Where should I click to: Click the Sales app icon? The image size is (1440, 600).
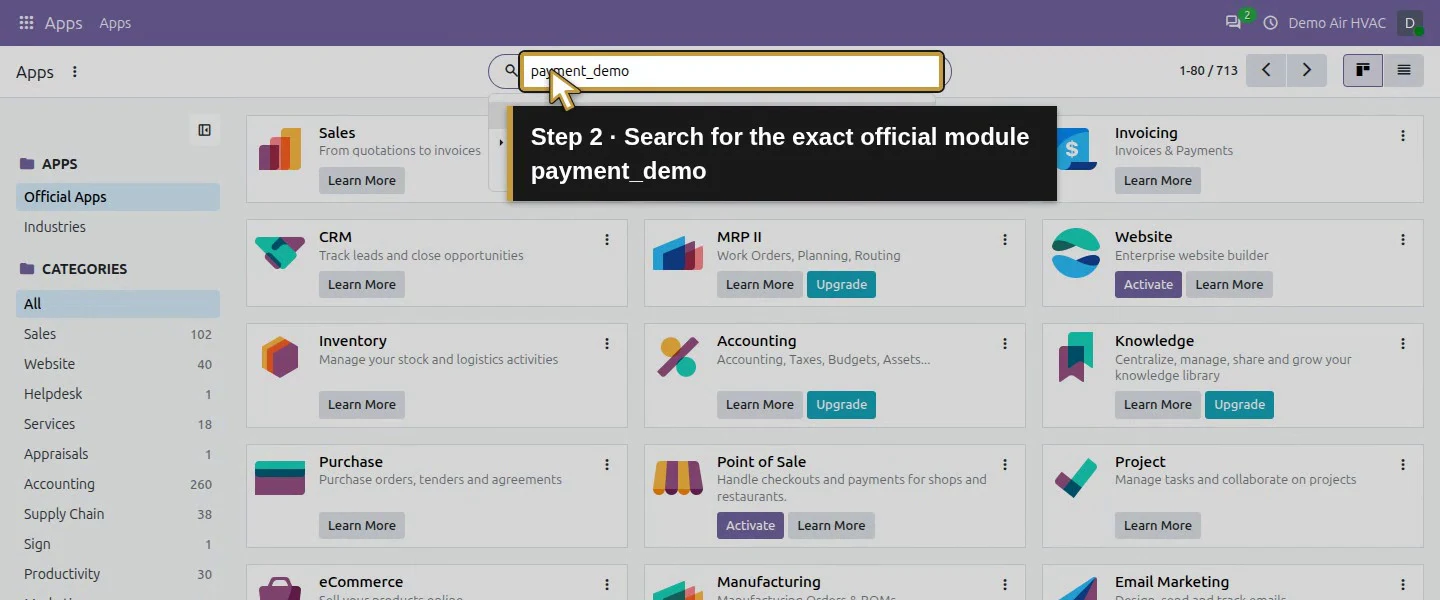(280, 149)
